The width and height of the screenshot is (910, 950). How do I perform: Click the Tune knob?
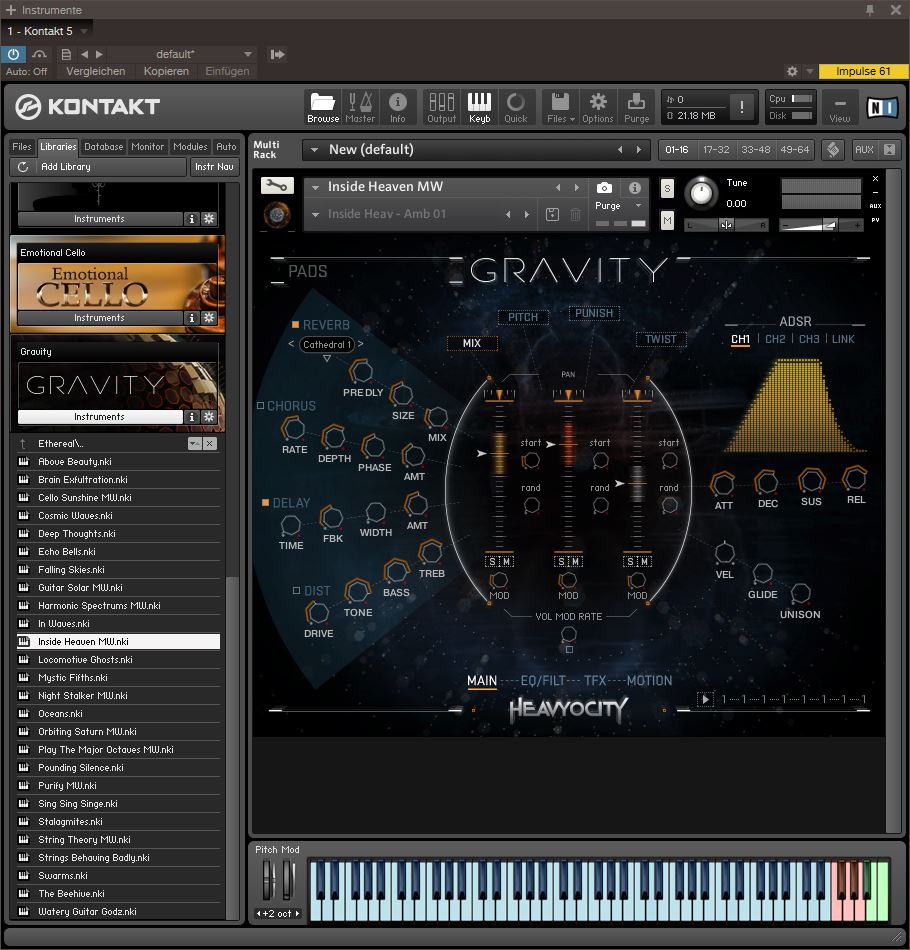[701, 193]
